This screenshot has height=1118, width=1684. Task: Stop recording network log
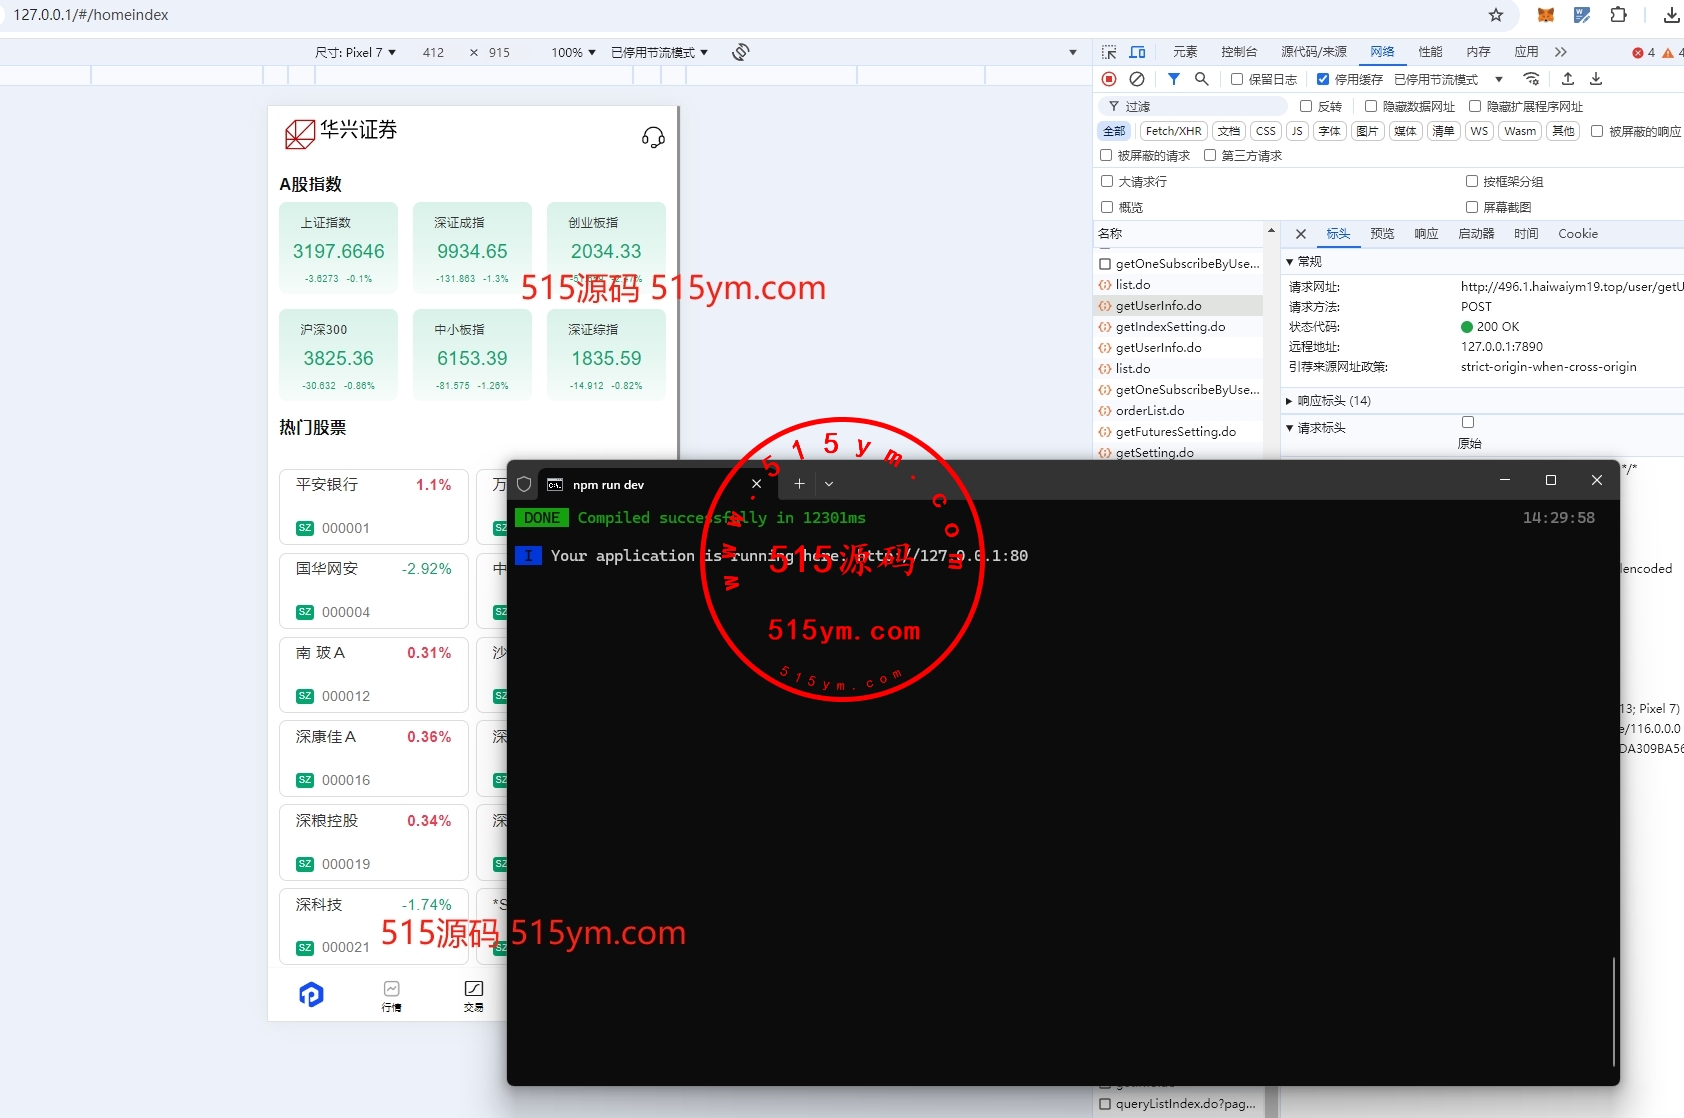(x=1109, y=79)
